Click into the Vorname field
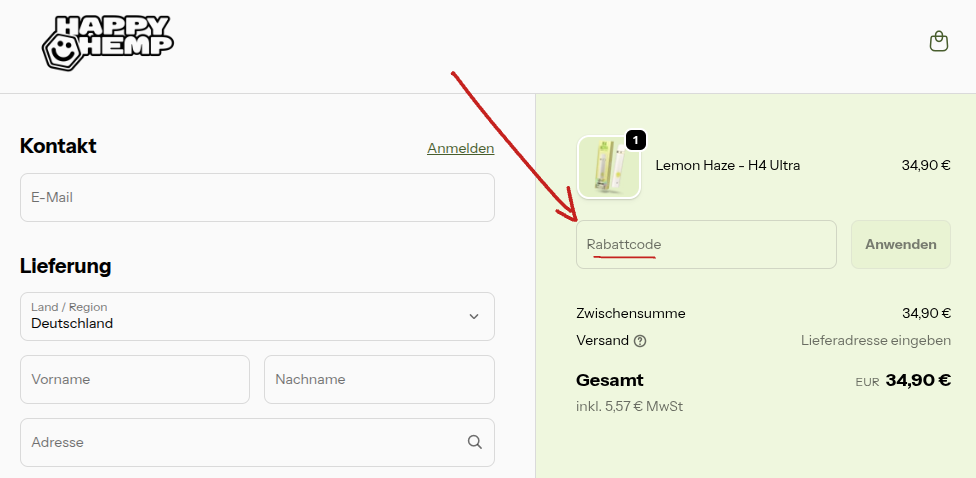Image resolution: width=976 pixels, height=478 pixels. click(134, 379)
